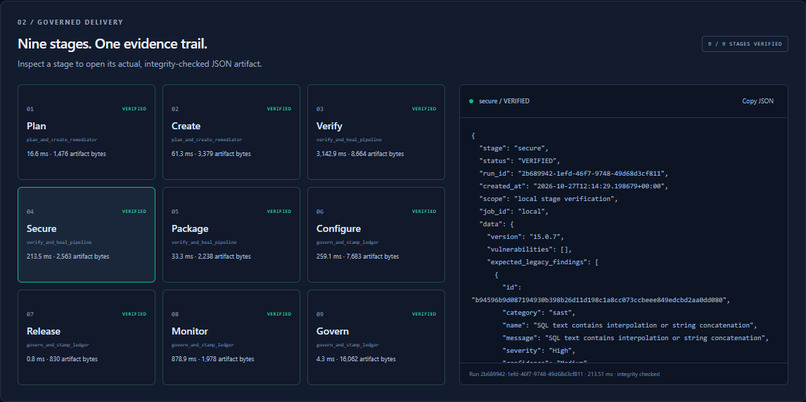Screen dimensions: 806x402
Task: Open the Govern stage card
Action: point(376,337)
